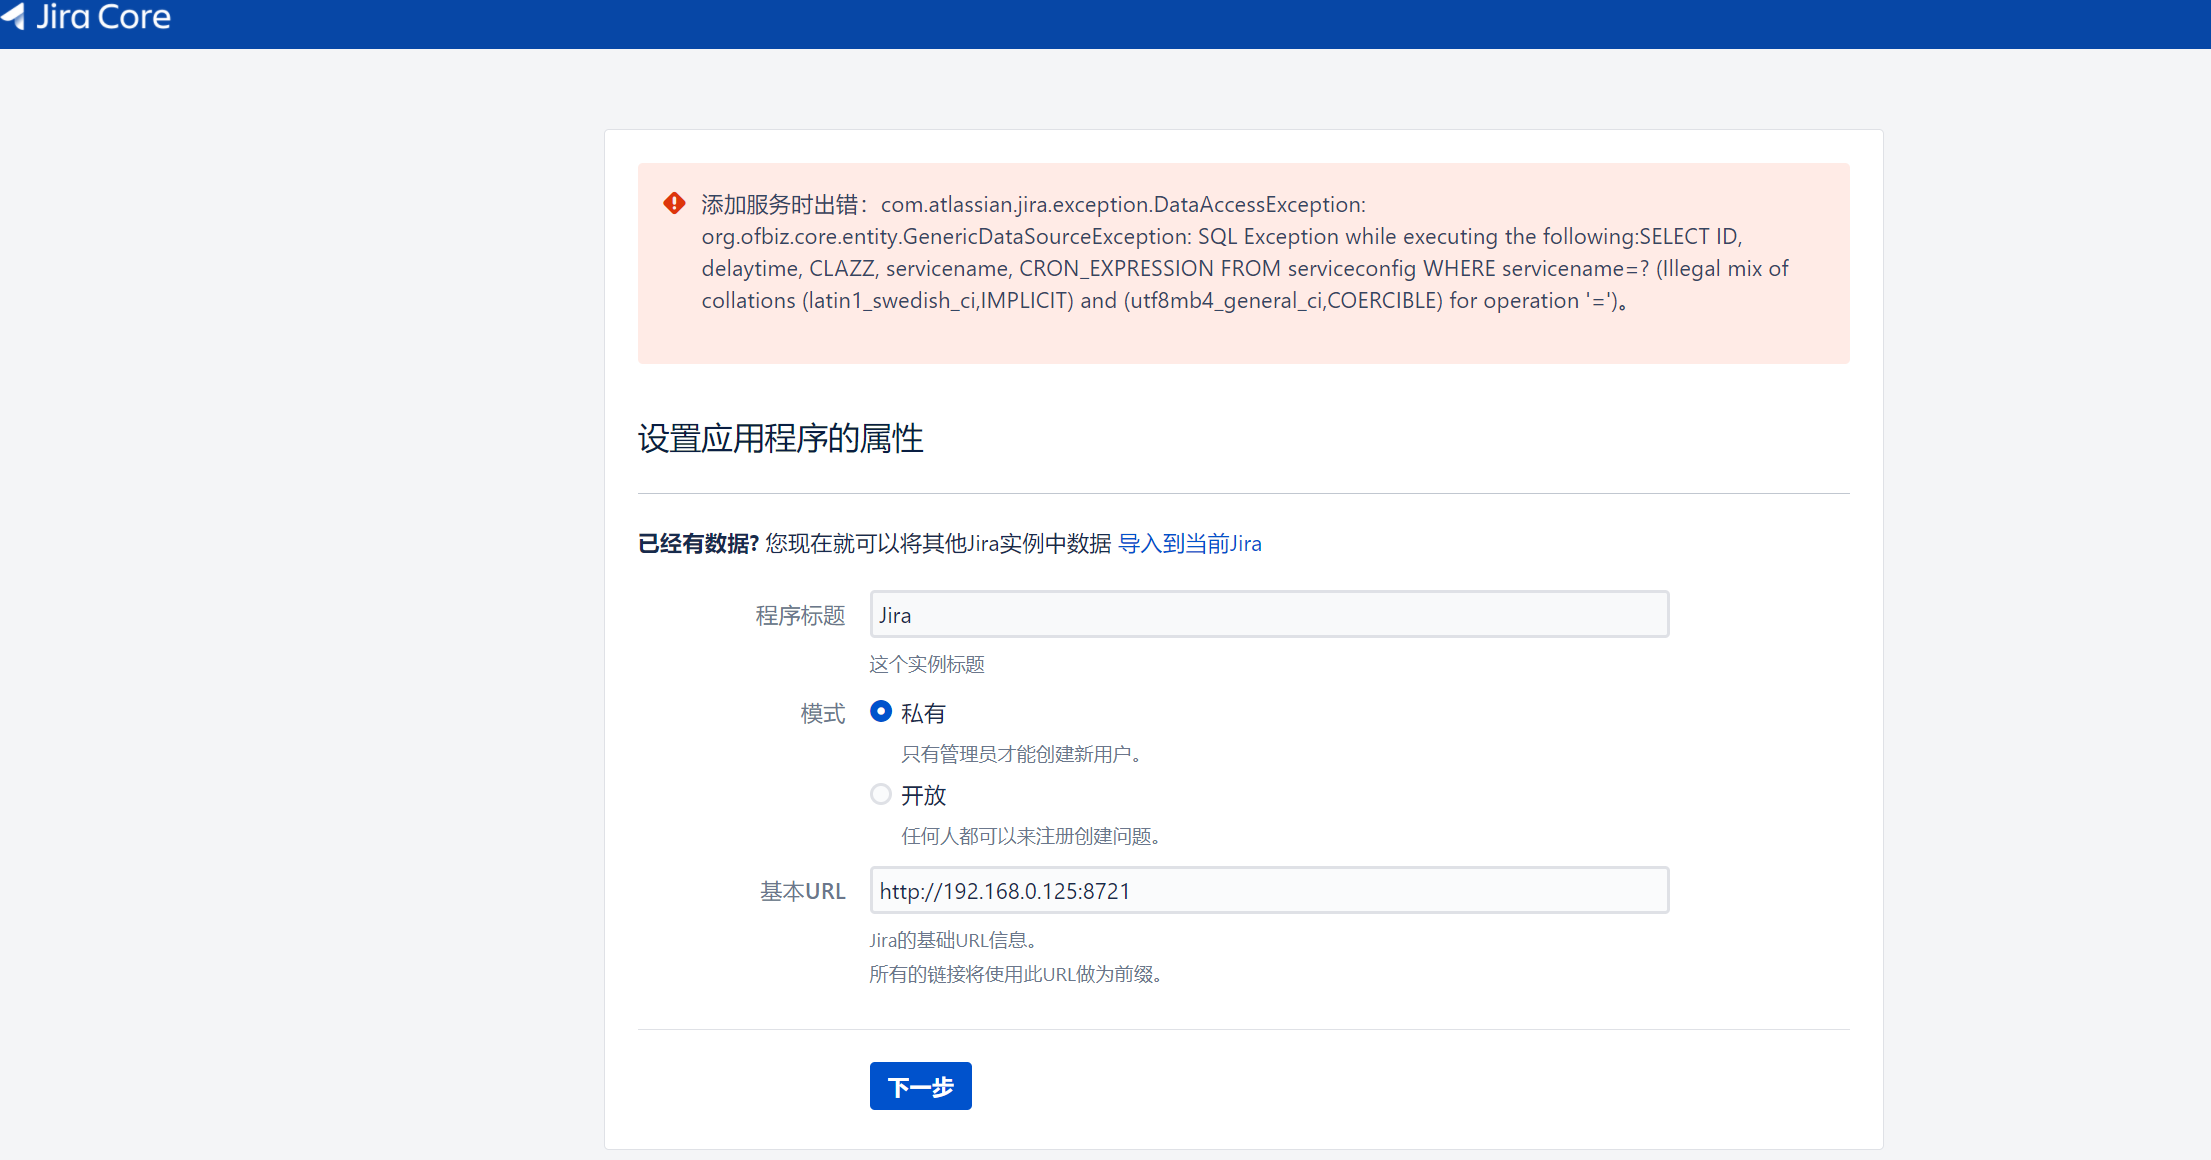Viewport: 2211px width, 1160px height.
Task: Click the 设置应用程序的属性 heading
Action: click(x=781, y=438)
